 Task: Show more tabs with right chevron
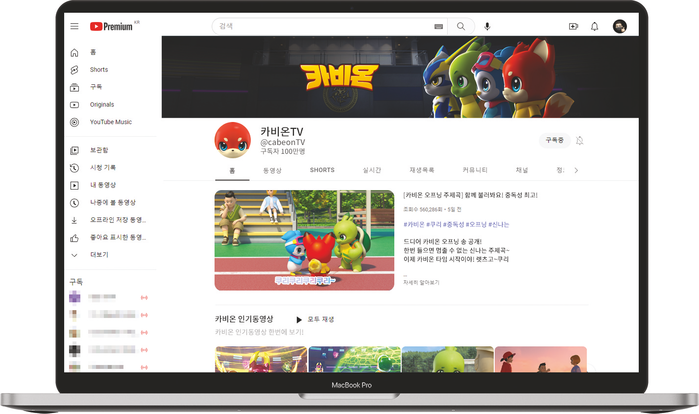tap(576, 170)
